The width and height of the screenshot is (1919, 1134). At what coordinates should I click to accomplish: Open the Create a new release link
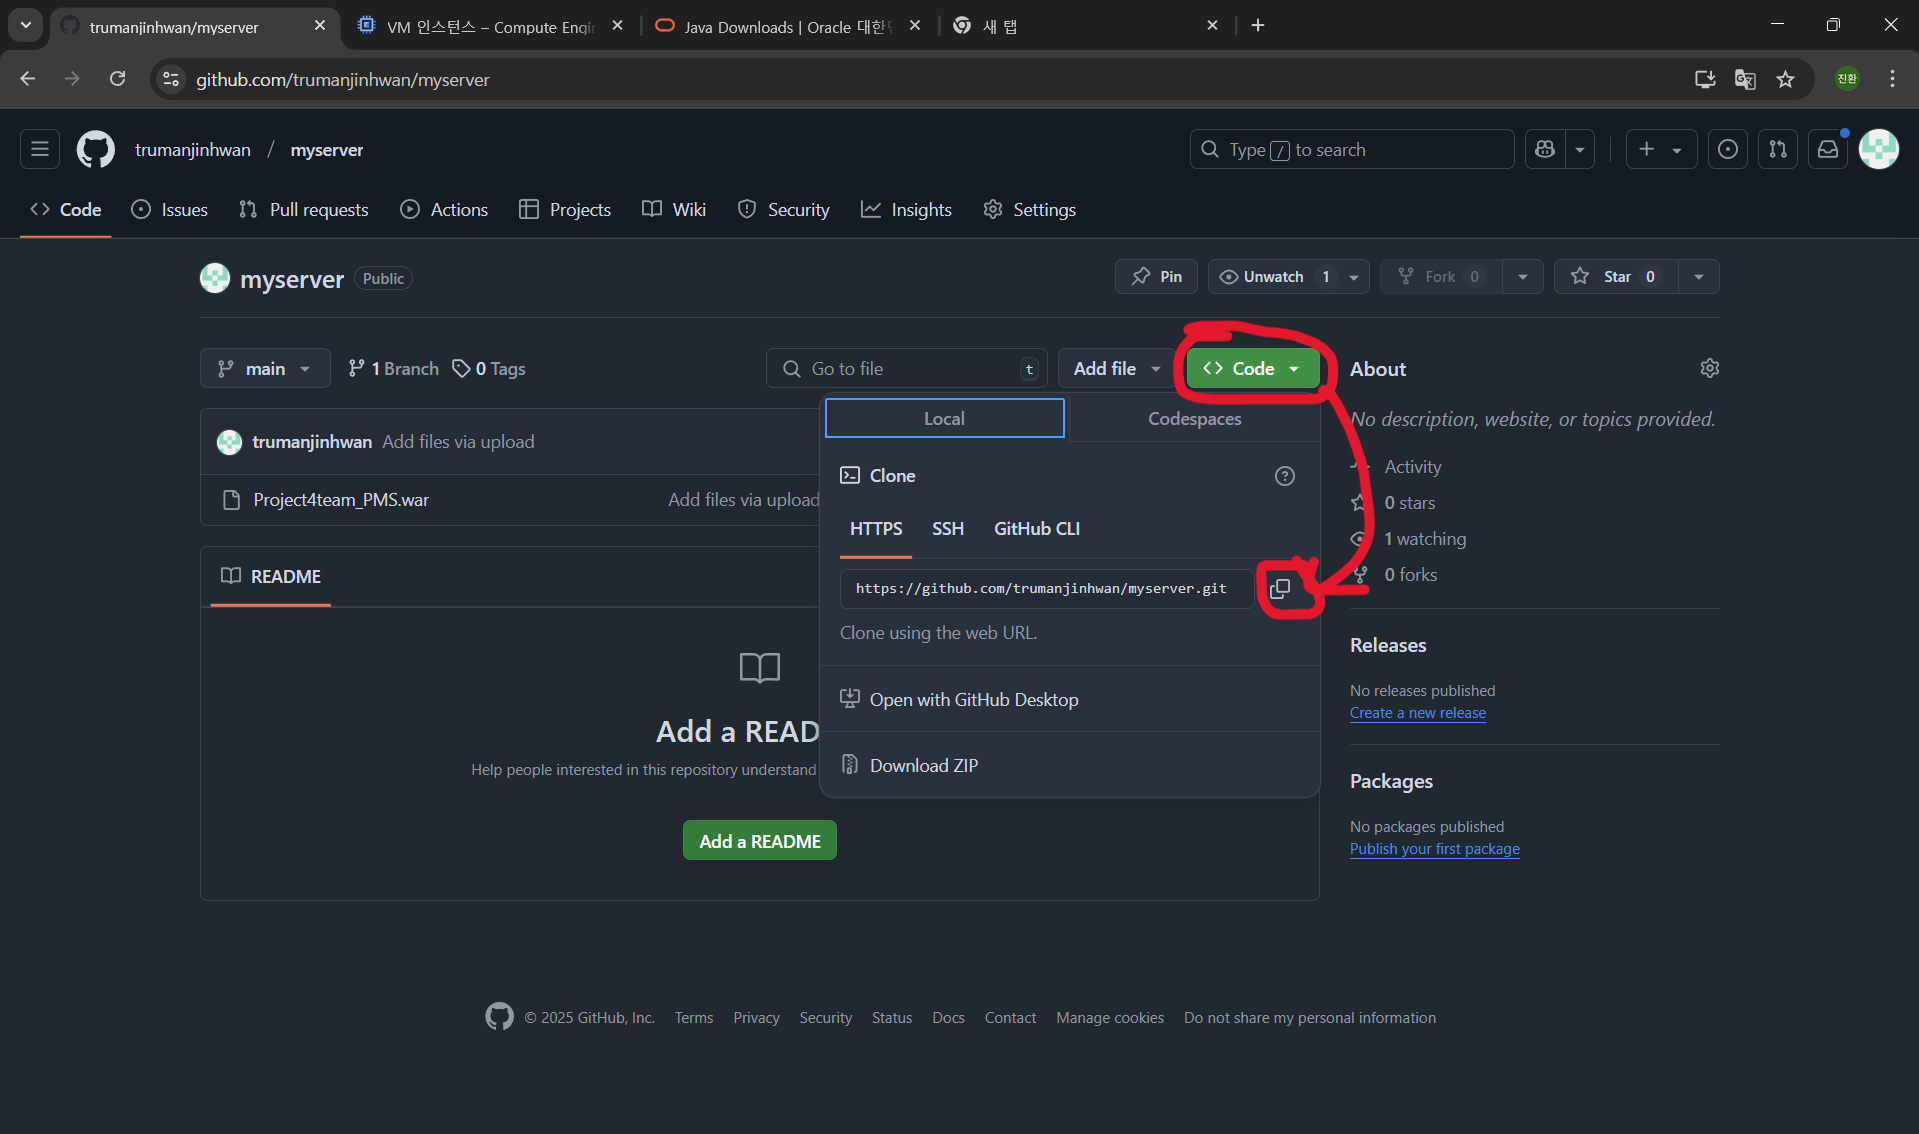(1417, 713)
